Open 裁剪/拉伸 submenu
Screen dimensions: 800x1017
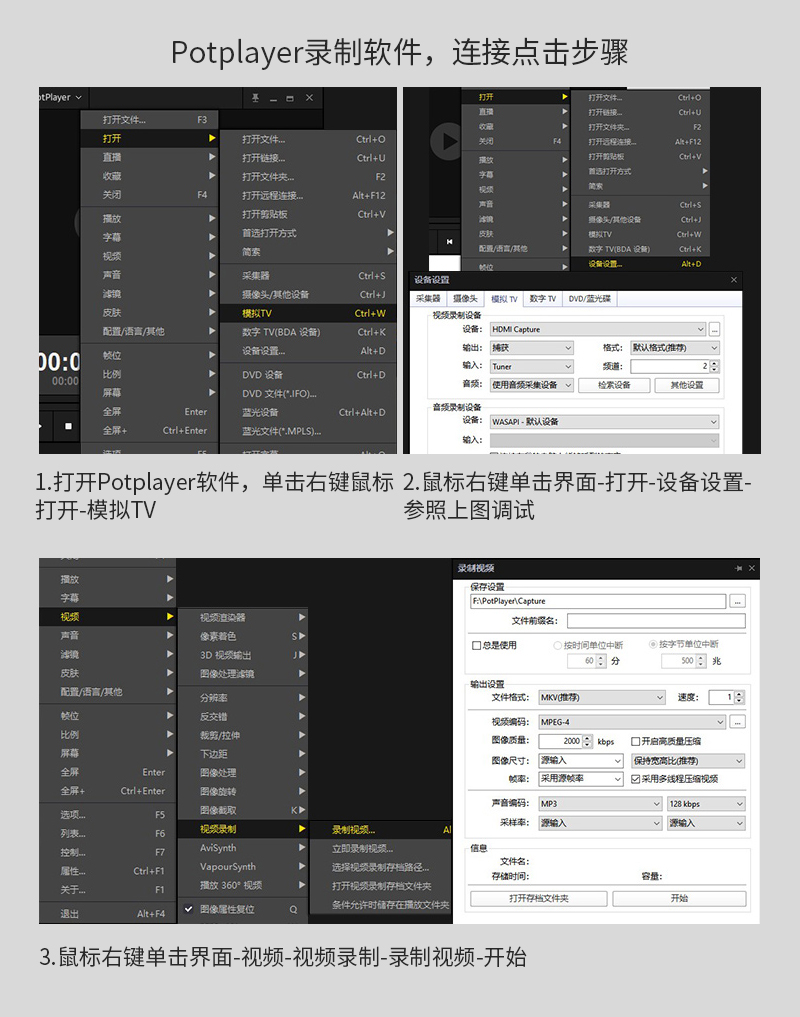click(243, 736)
